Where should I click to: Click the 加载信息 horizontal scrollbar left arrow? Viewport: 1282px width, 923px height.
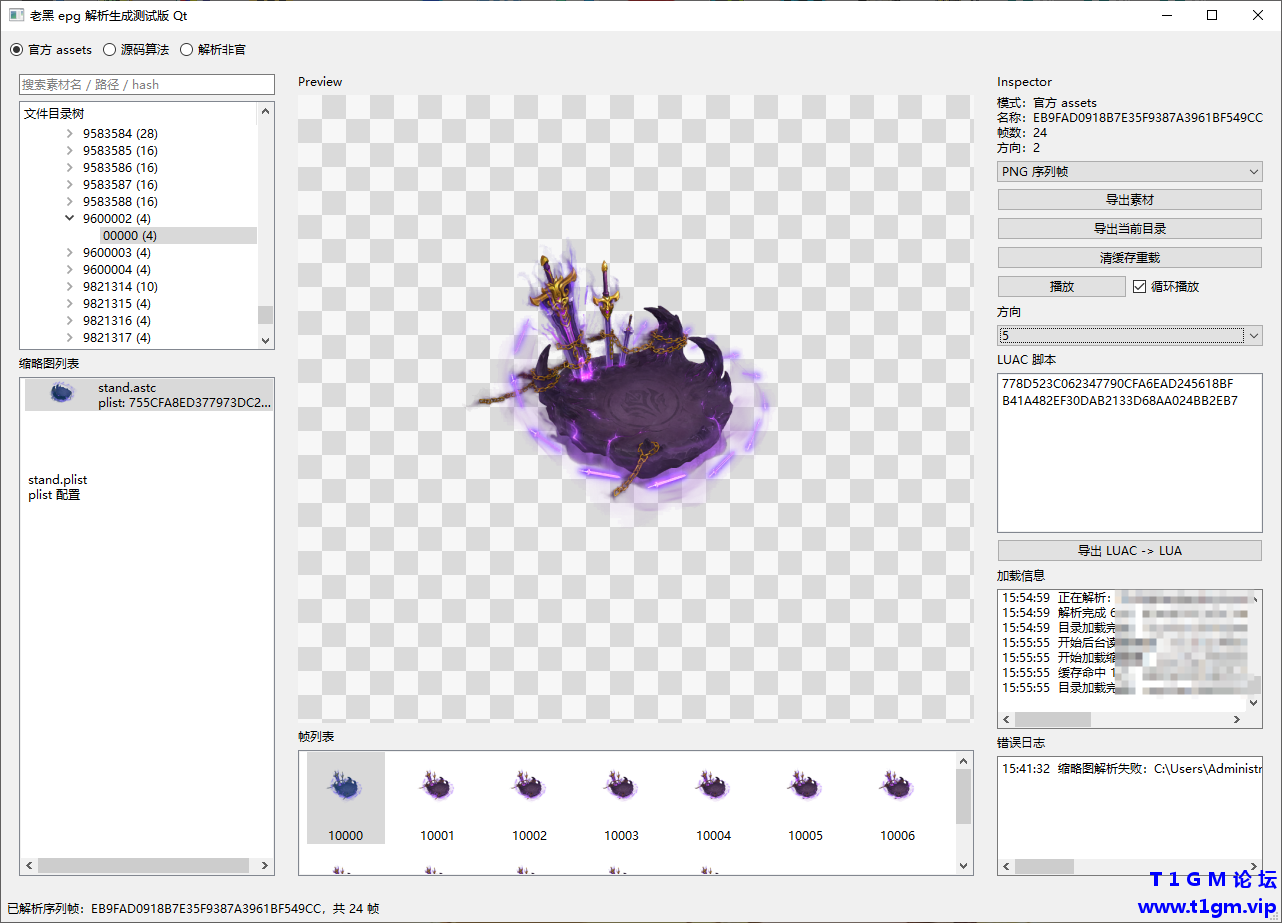1007,720
